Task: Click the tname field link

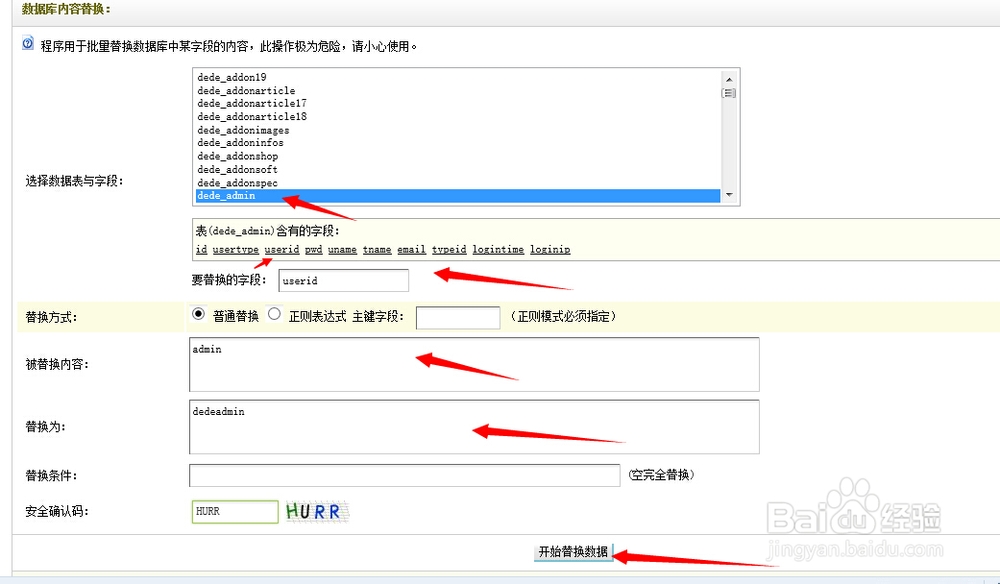Action: [x=377, y=249]
